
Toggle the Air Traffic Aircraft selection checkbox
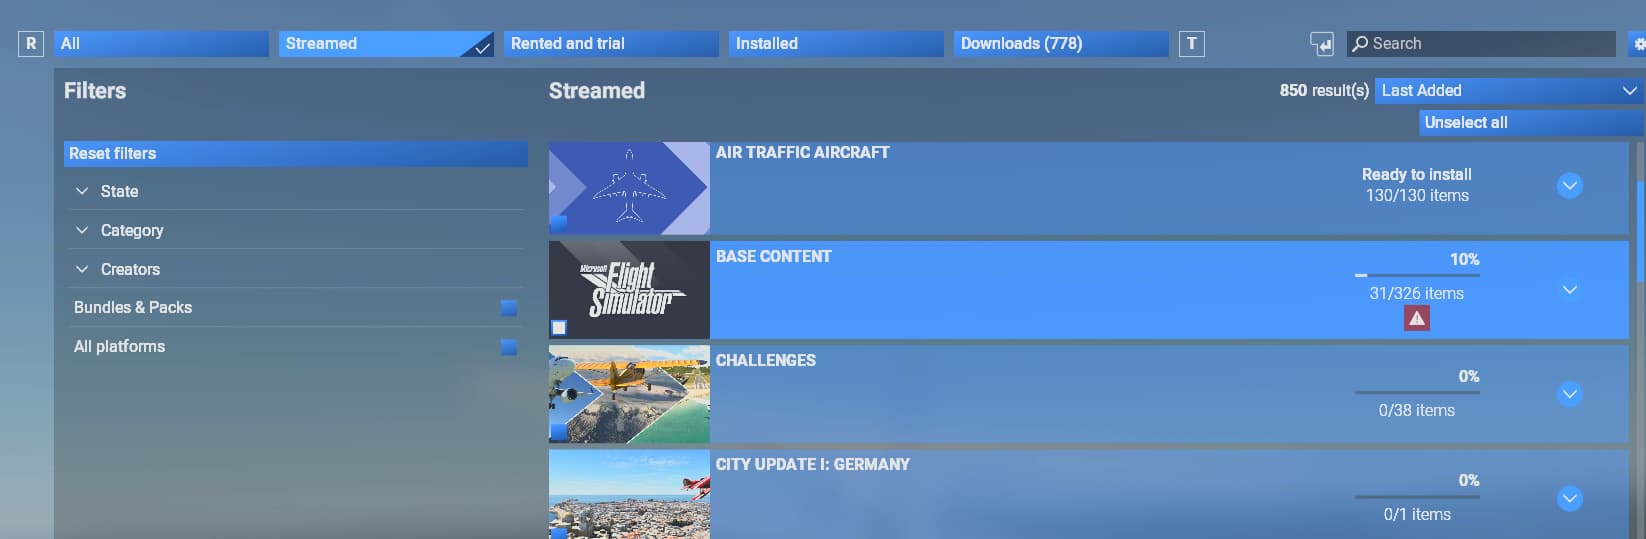pyautogui.click(x=559, y=223)
